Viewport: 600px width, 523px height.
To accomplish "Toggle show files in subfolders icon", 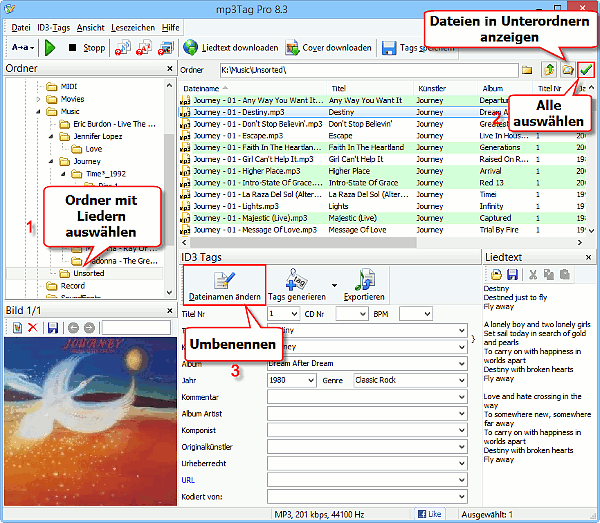I will (568, 70).
